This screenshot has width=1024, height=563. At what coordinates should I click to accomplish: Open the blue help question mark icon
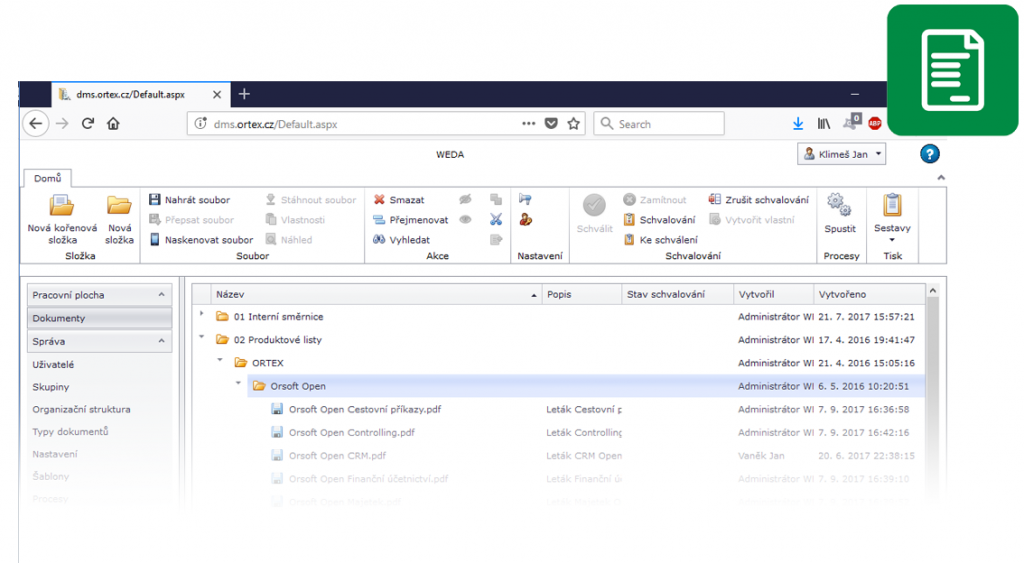(x=930, y=154)
